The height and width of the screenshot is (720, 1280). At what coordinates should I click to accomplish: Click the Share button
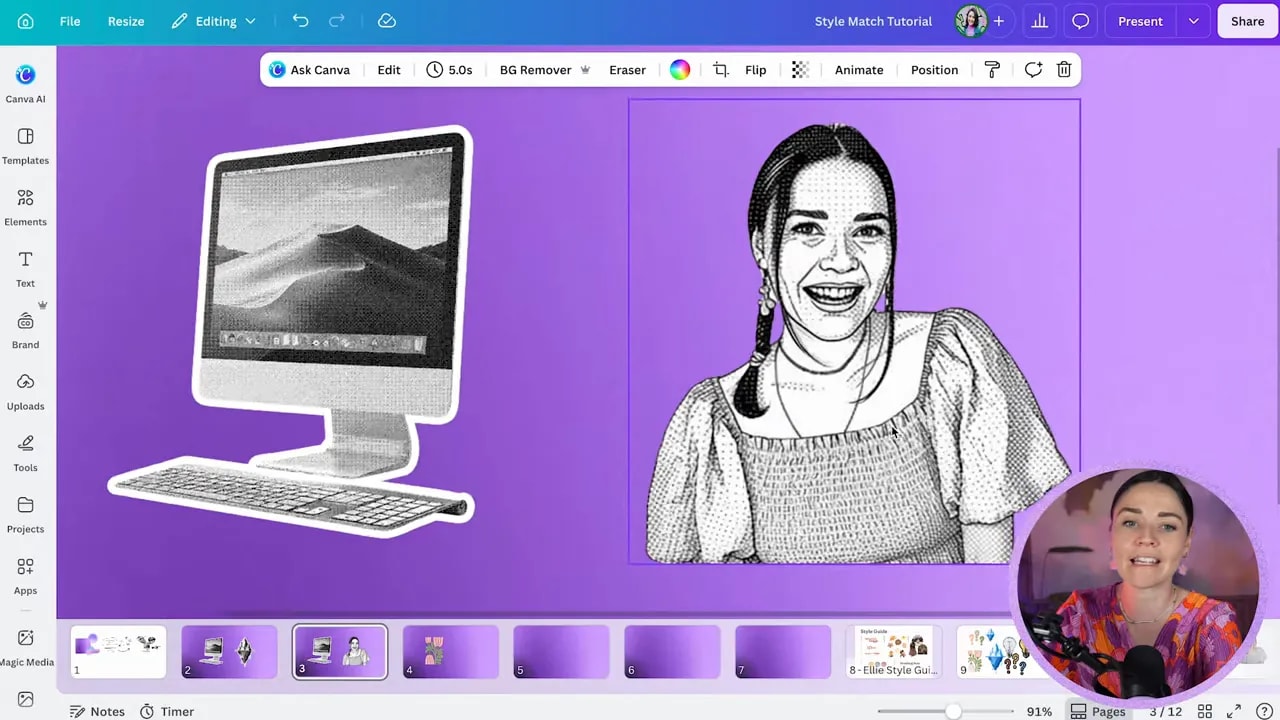click(1247, 21)
